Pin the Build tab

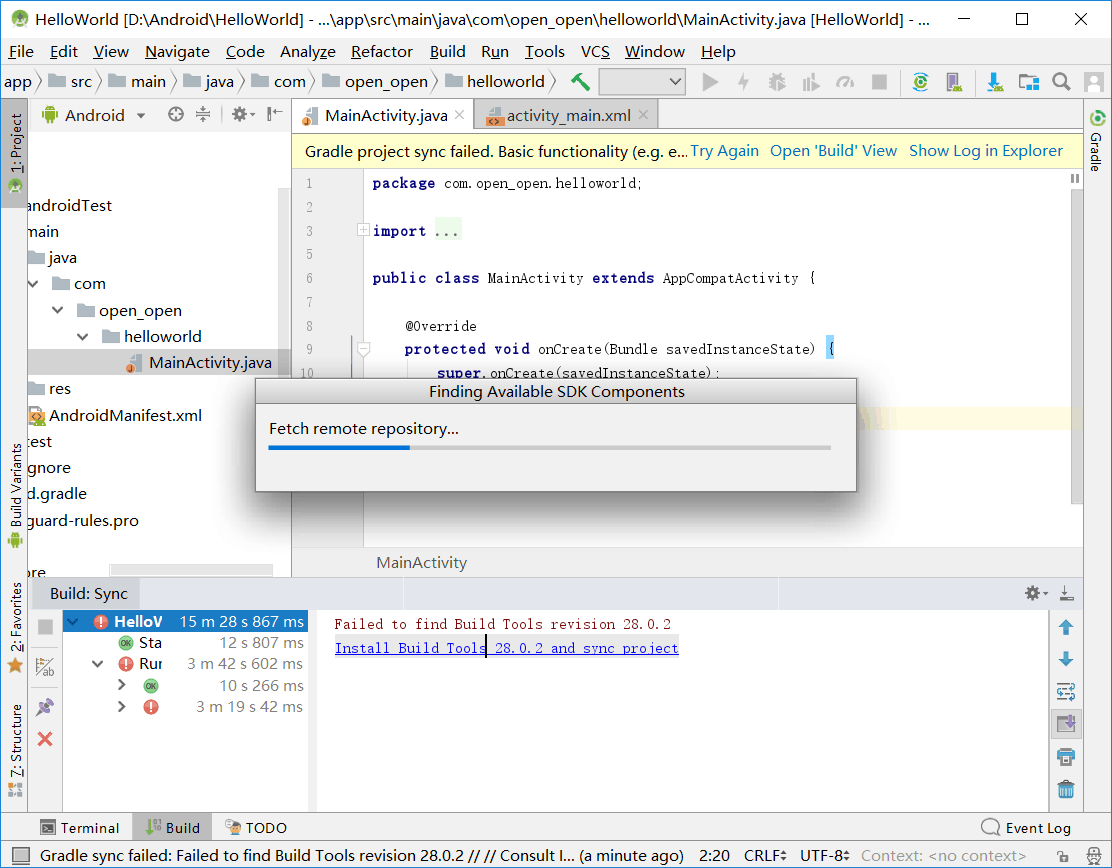click(x=45, y=706)
